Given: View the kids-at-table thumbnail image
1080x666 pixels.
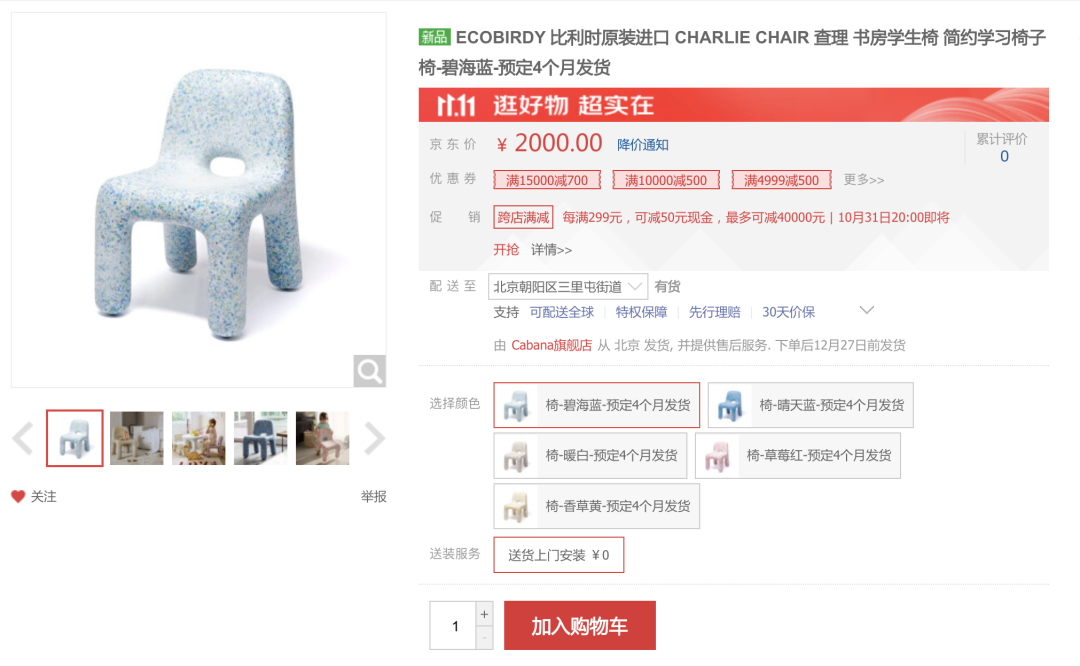Looking at the screenshot, I should (x=198, y=438).
